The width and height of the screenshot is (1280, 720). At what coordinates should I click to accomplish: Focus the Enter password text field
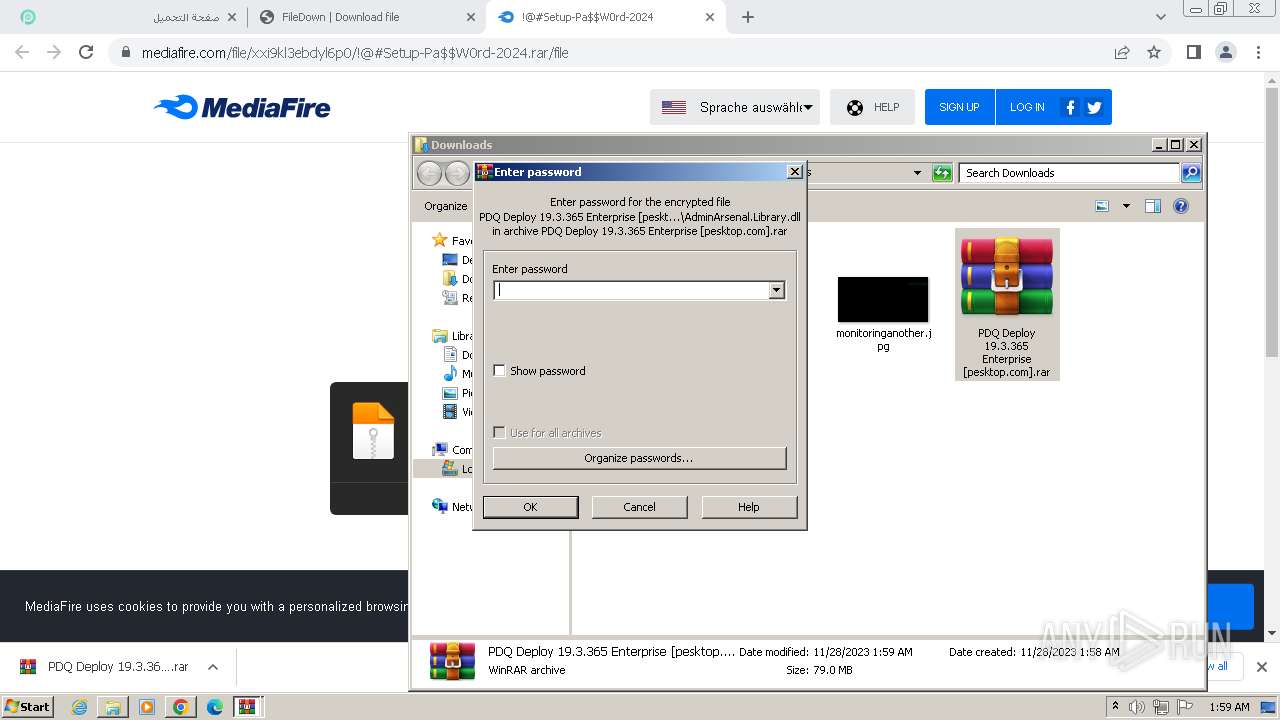(631, 290)
